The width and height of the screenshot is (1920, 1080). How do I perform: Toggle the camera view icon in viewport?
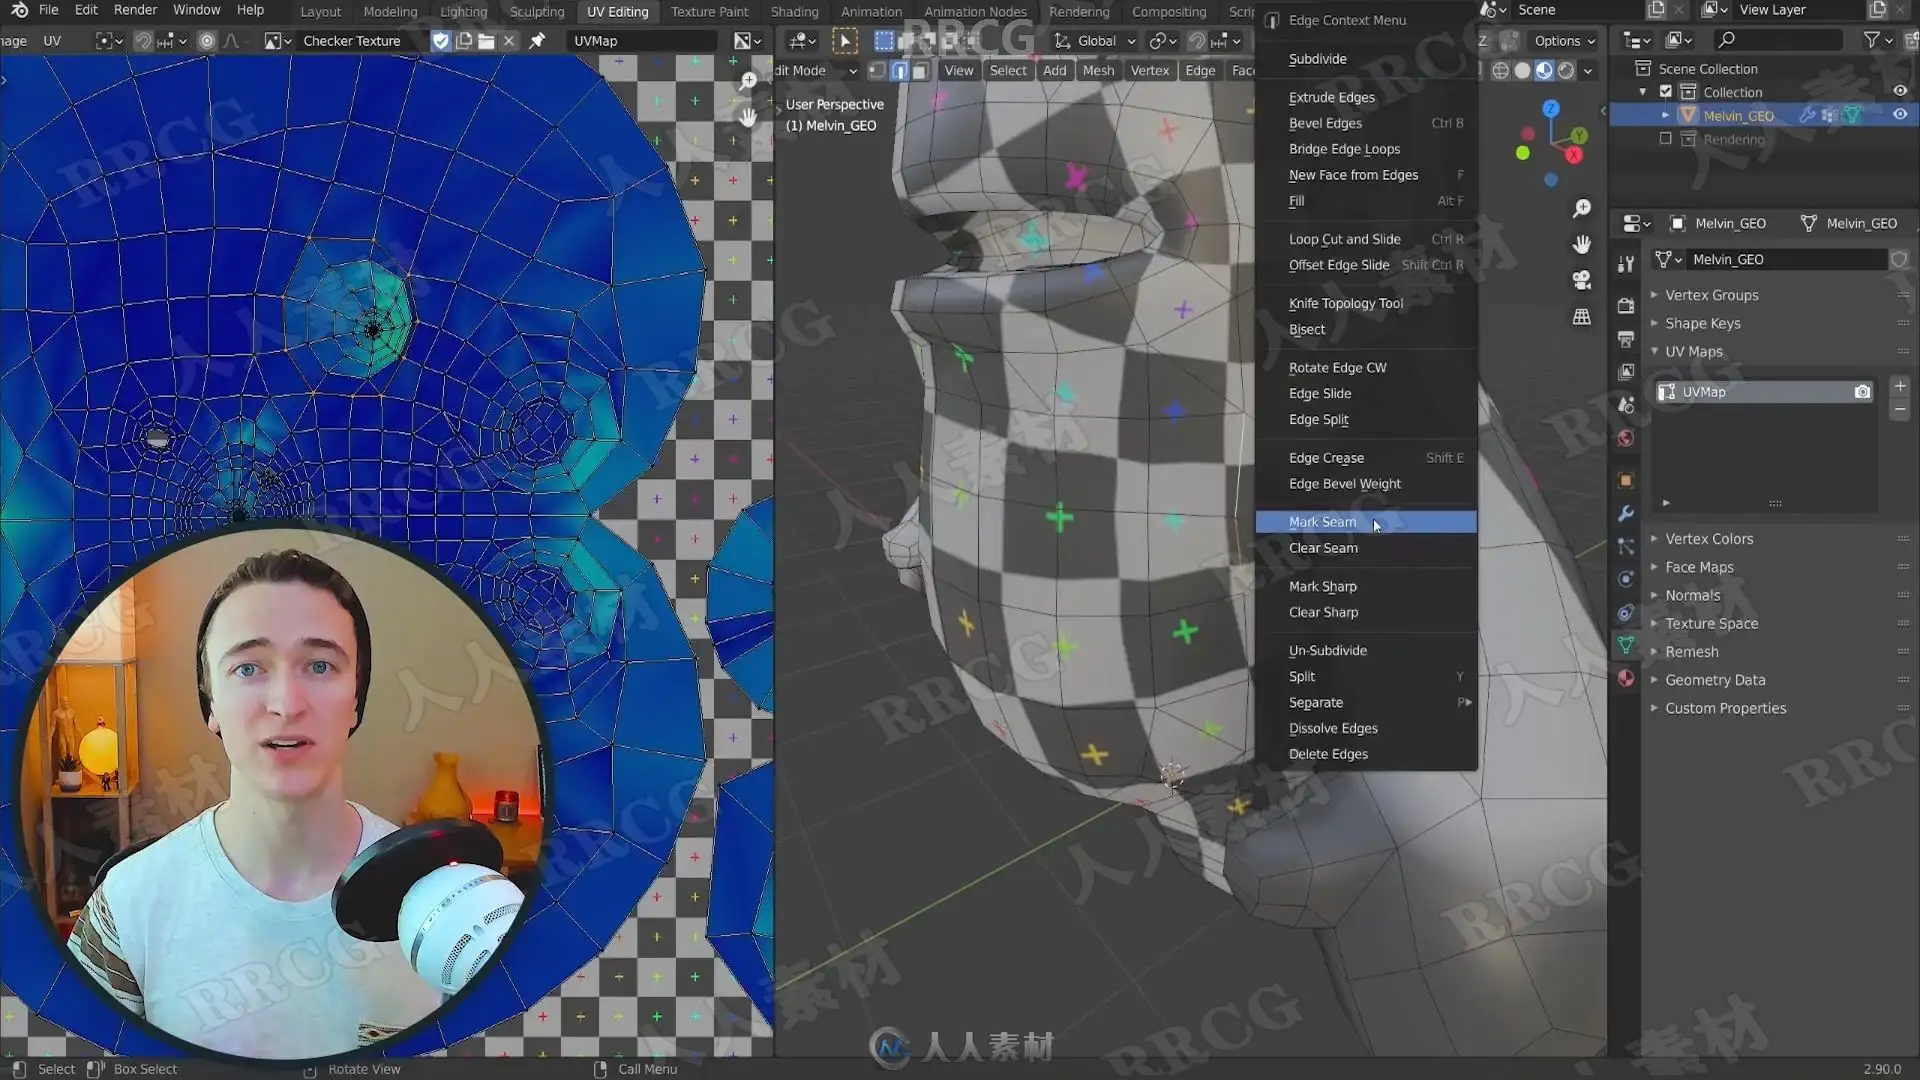tap(1581, 280)
